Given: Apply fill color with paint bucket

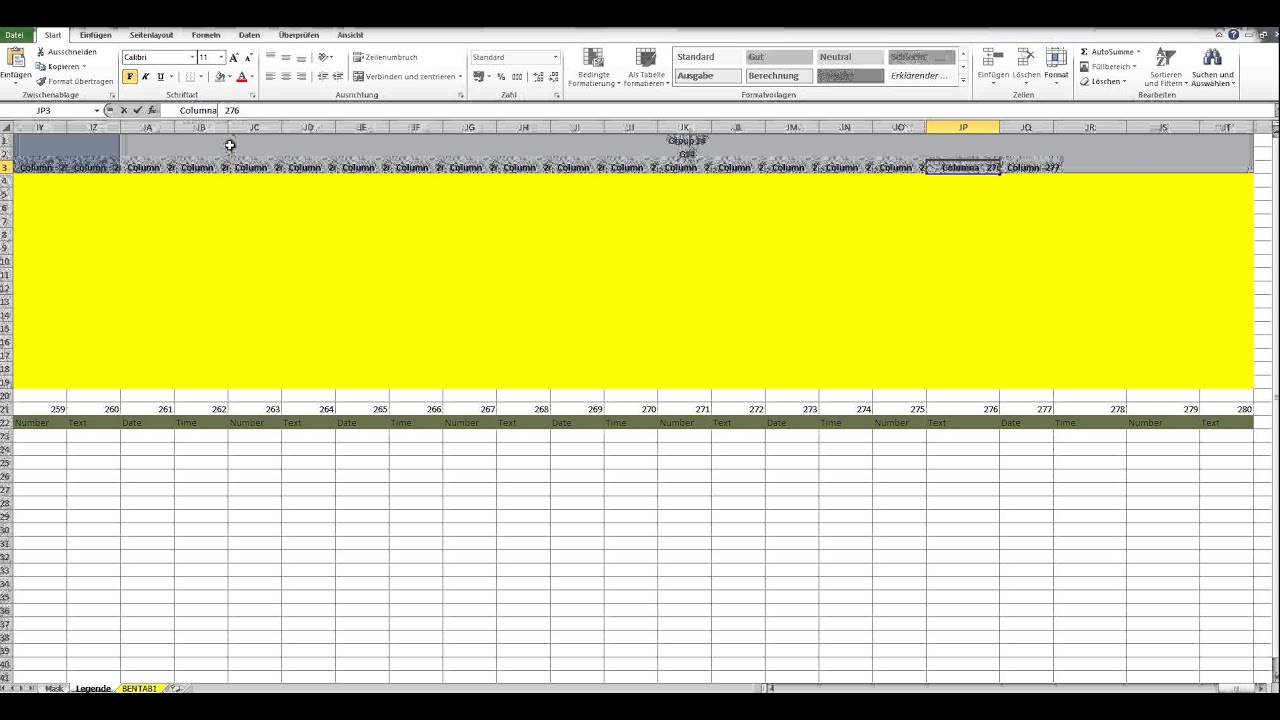Looking at the screenshot, I should pos(220,76).
